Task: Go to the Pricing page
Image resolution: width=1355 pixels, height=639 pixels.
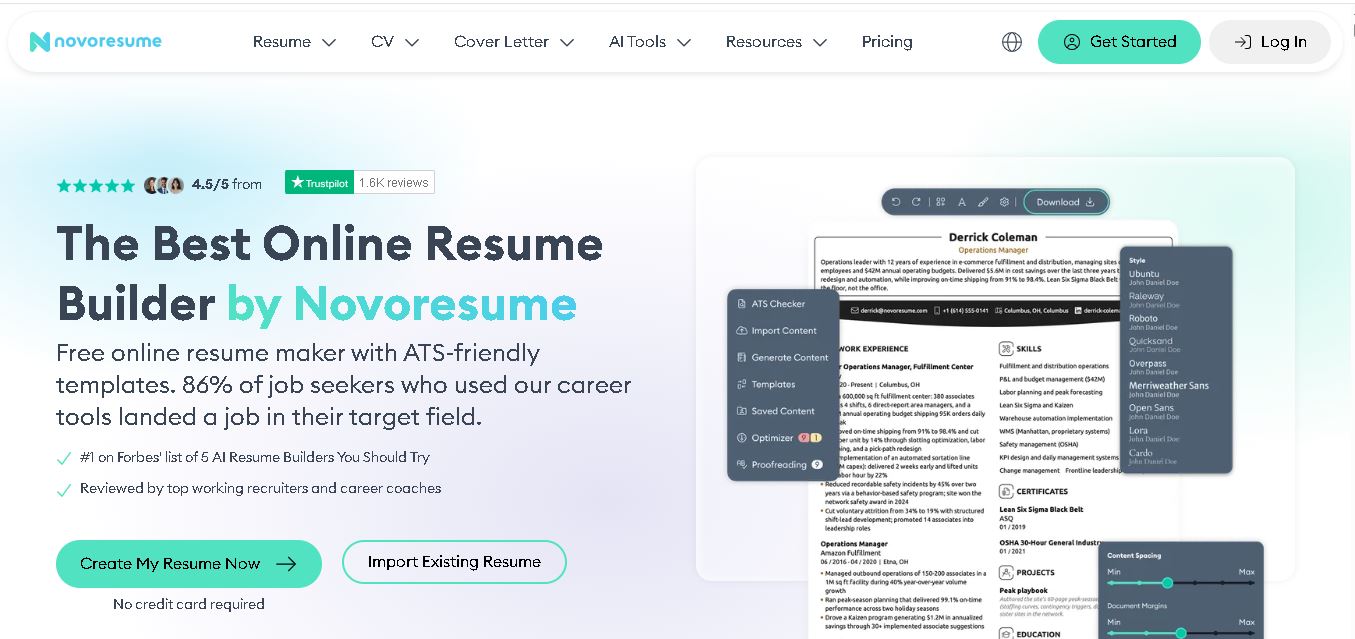Action: pos(887,42)
